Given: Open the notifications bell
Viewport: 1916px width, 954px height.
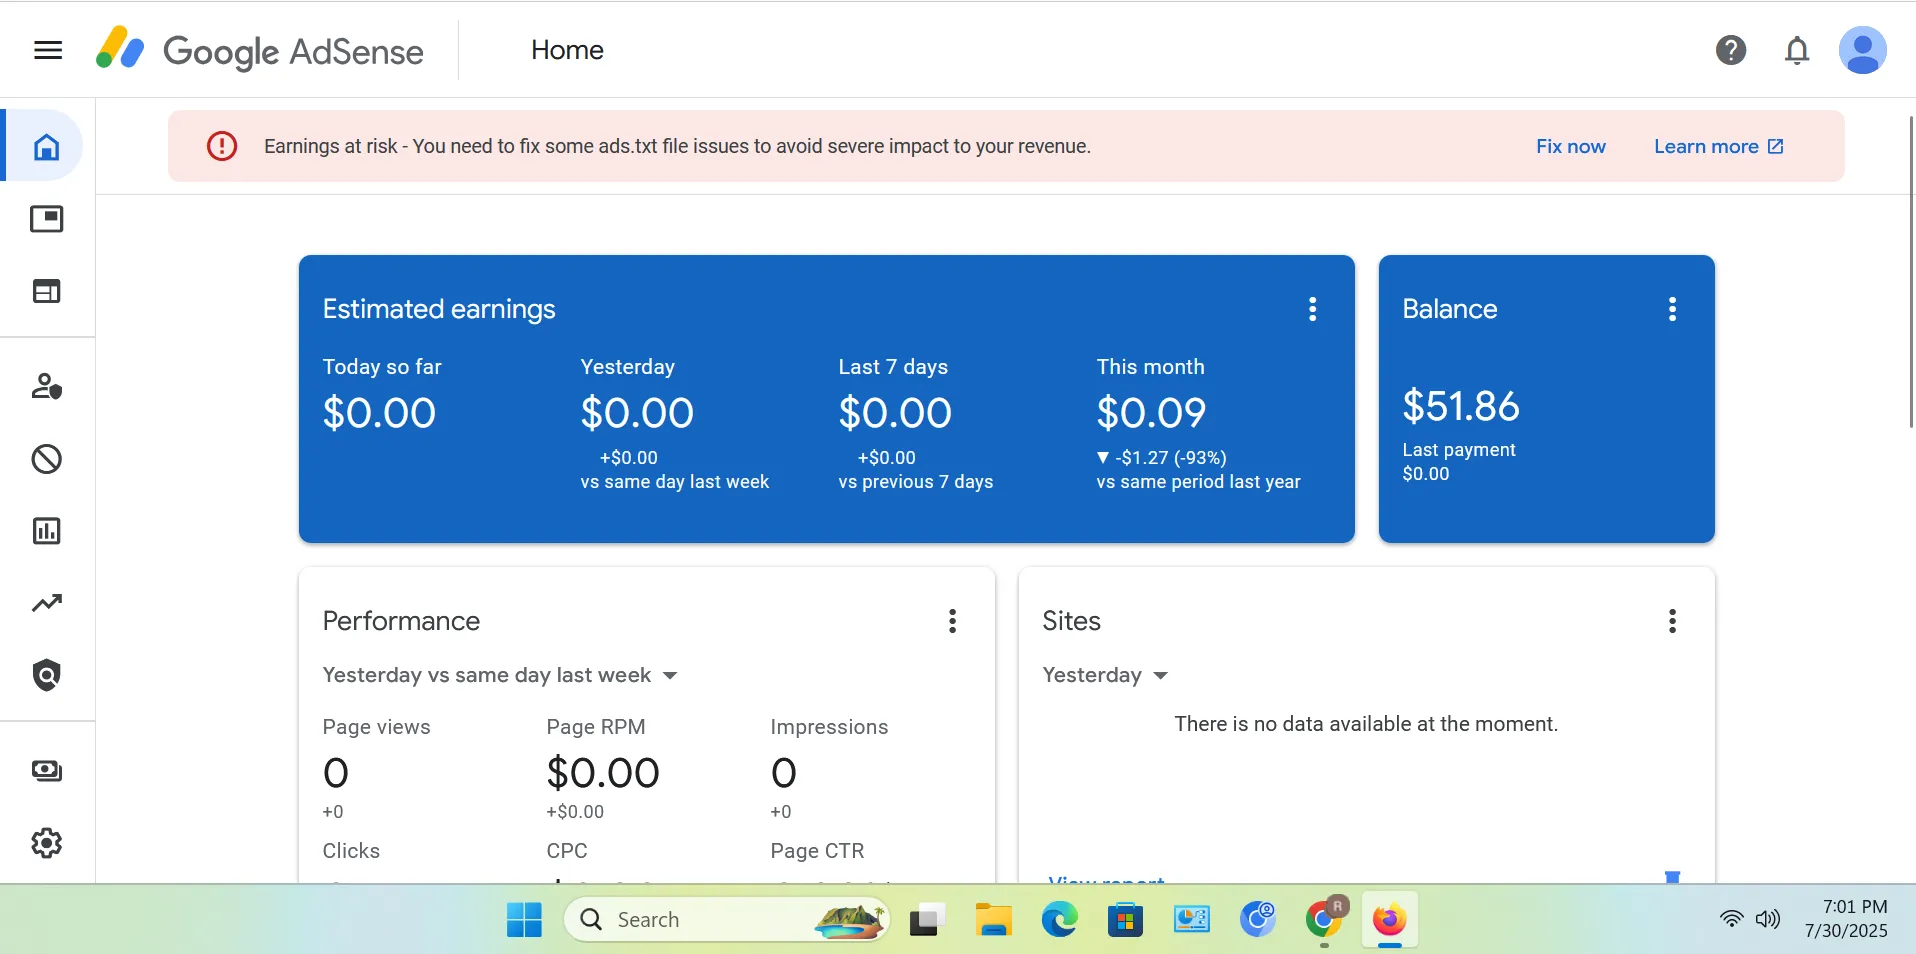Looking at the screenshot, I should pos(1797,50).
